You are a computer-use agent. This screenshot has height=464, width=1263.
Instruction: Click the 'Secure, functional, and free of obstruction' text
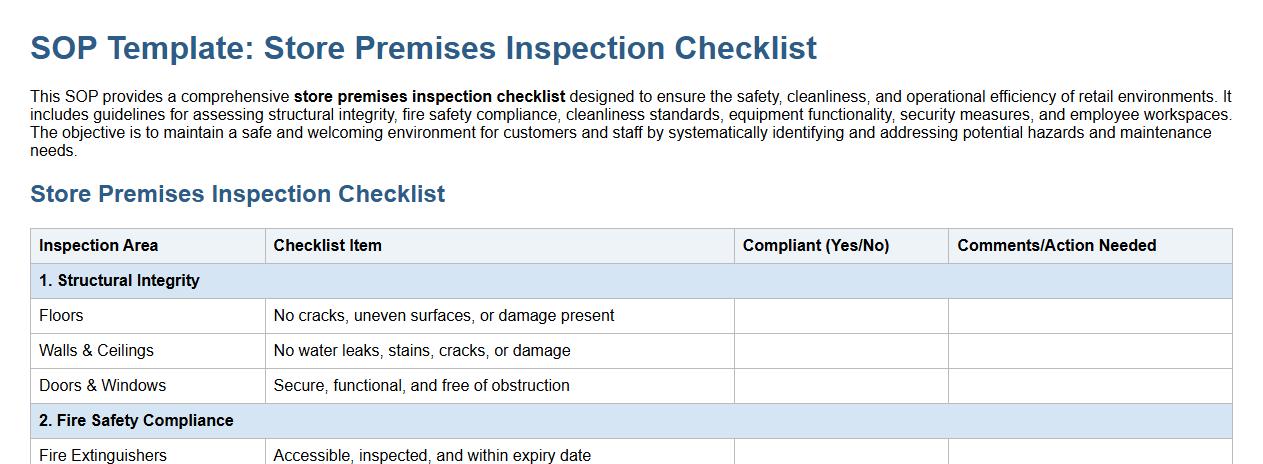(421, 386)
